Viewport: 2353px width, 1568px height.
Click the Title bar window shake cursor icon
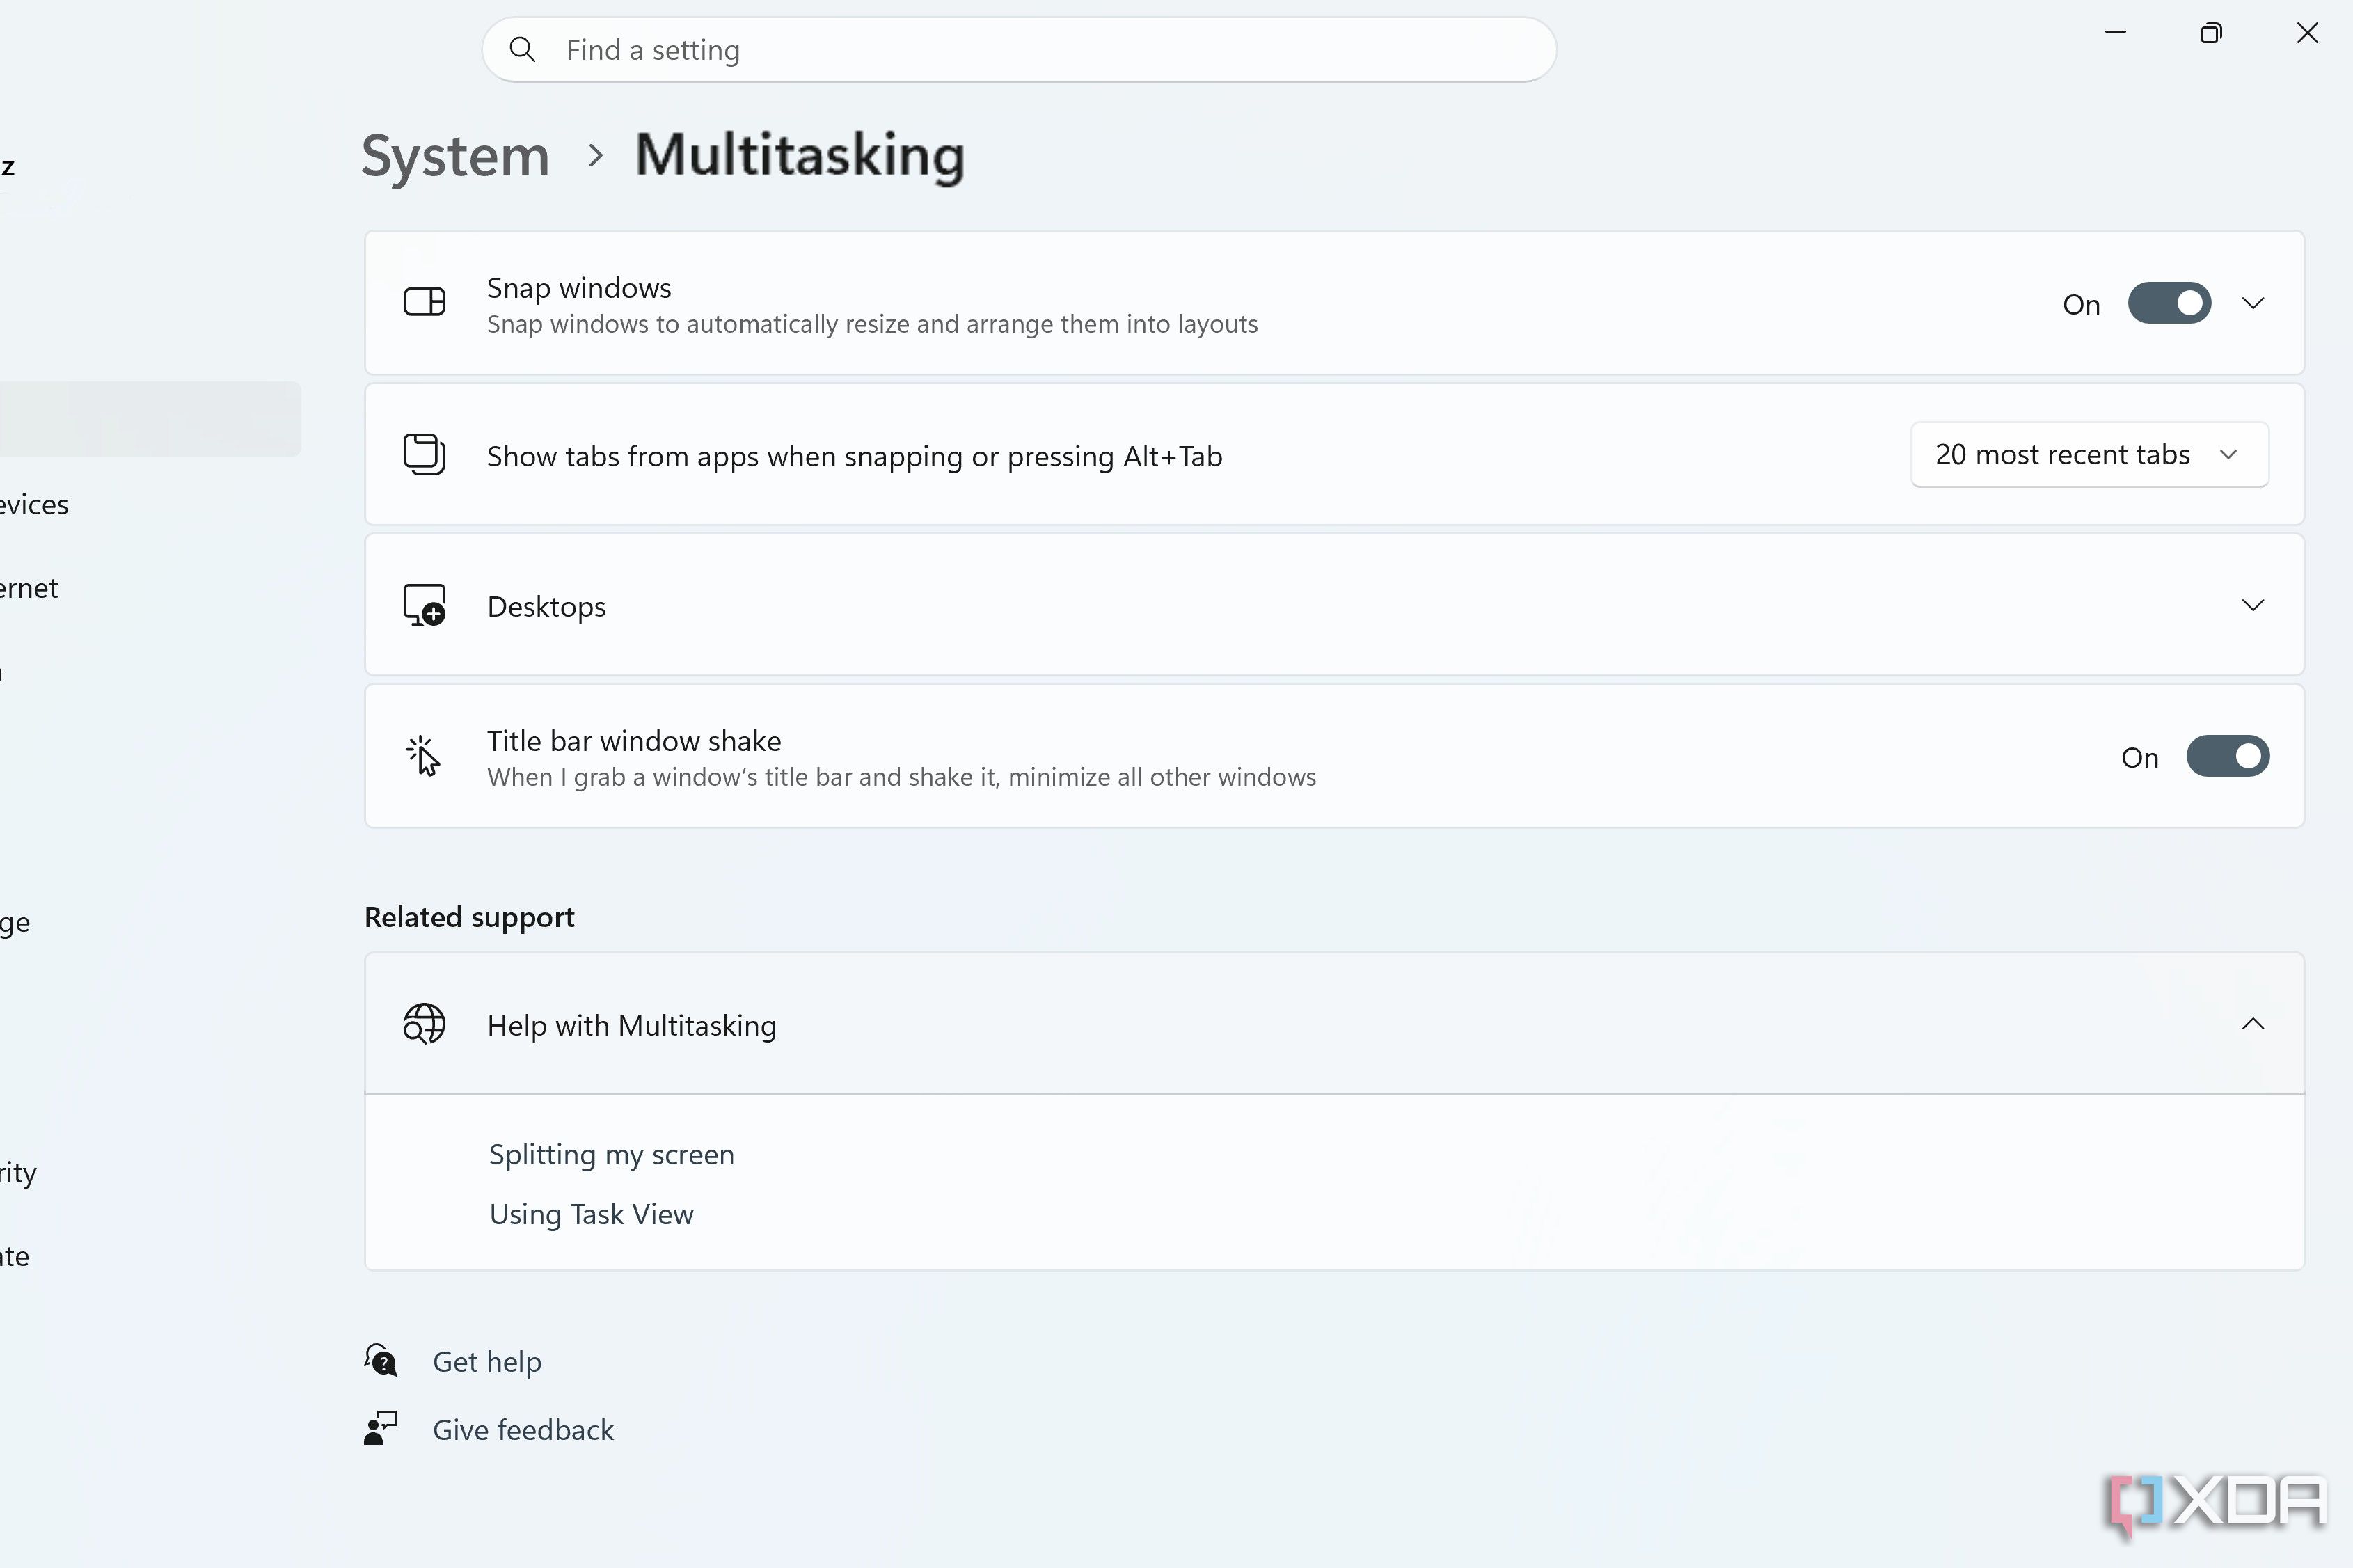423,756
